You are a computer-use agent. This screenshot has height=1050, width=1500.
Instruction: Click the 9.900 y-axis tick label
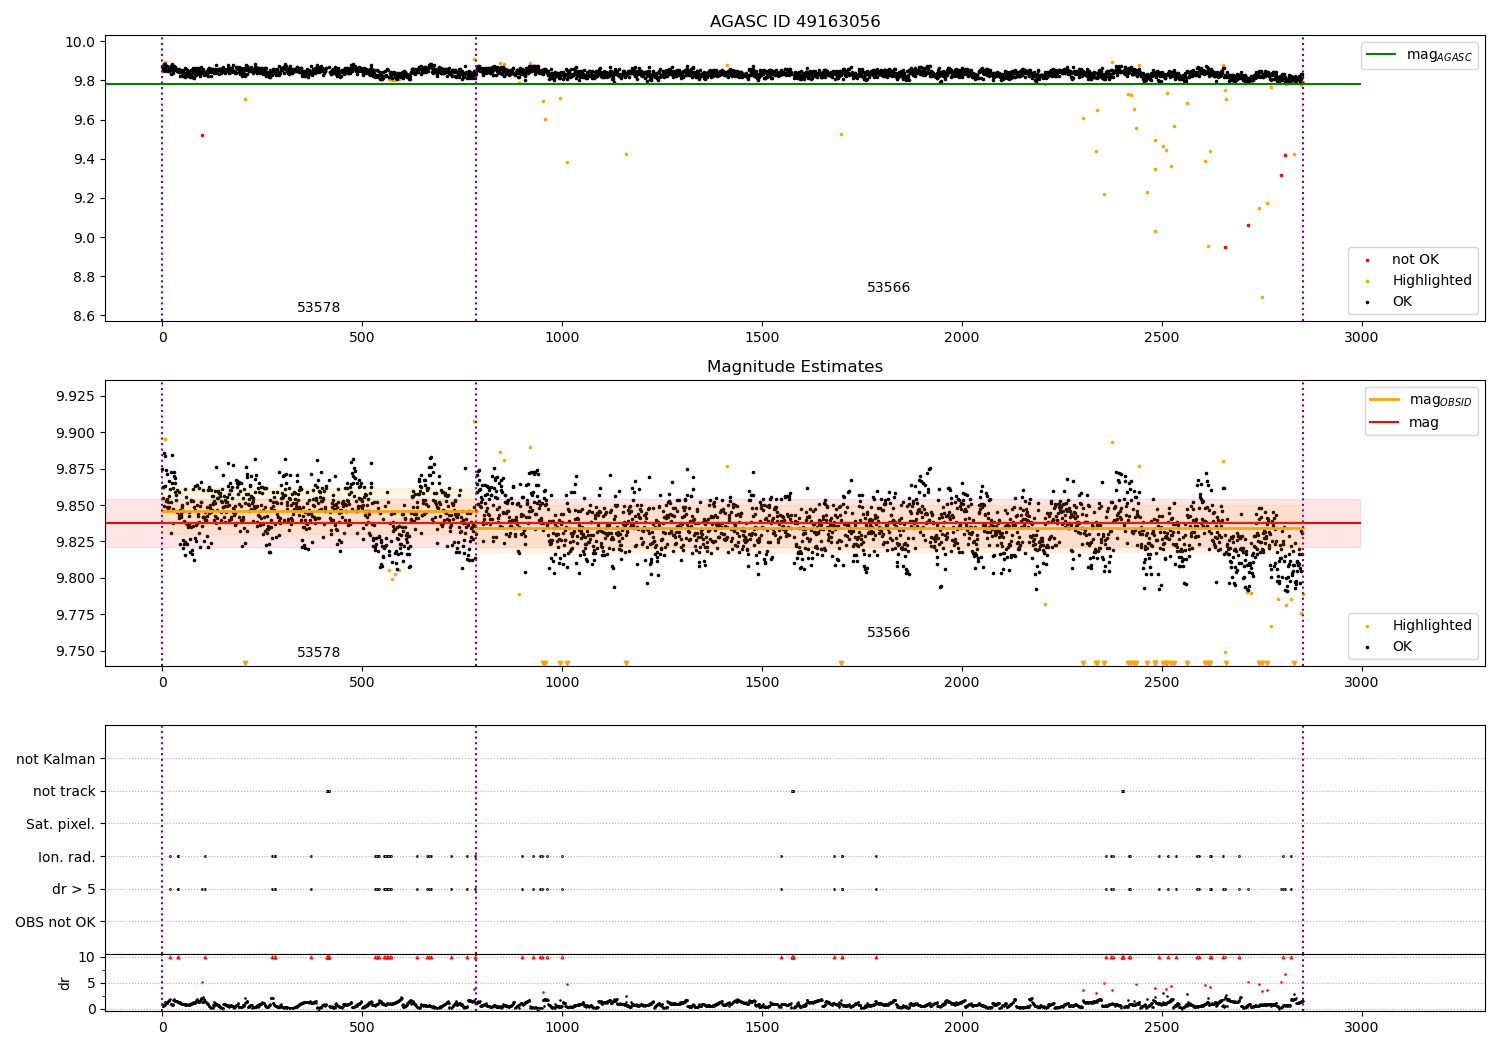coord(75,434)
